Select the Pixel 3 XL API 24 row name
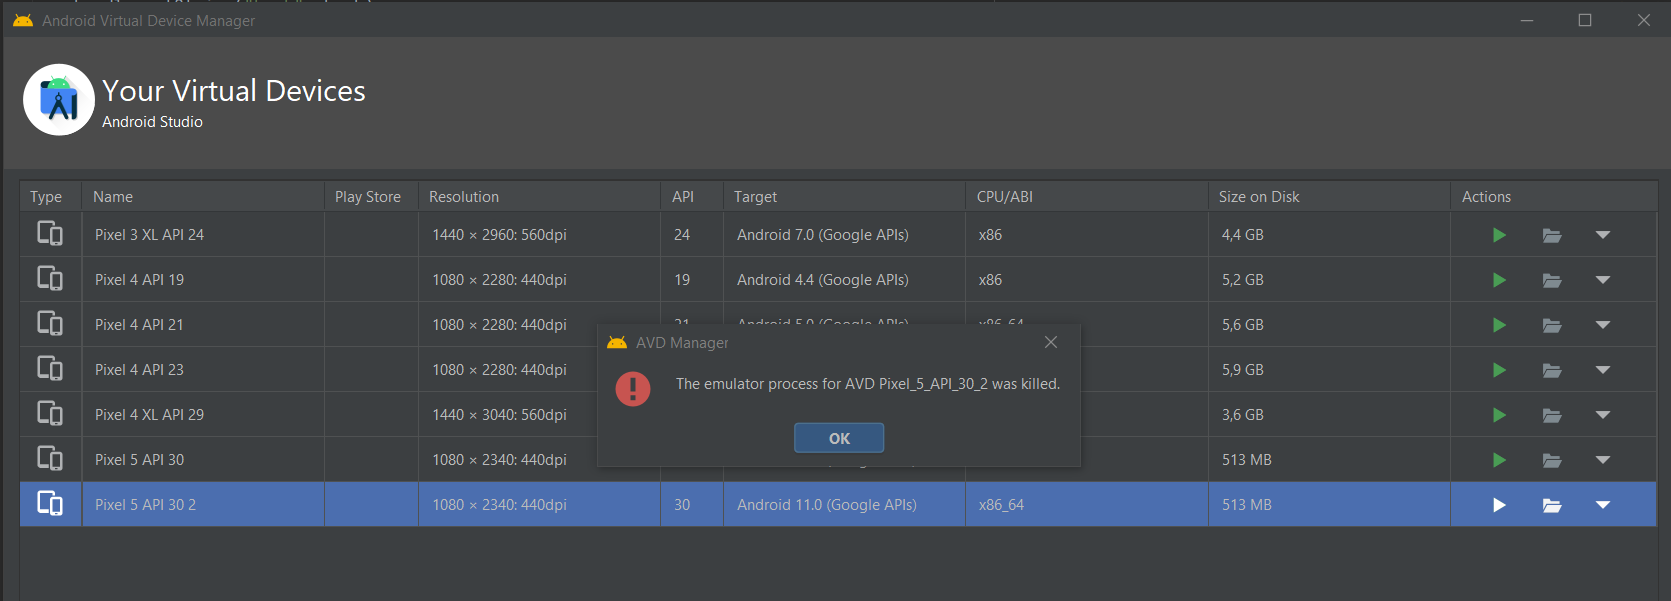 [x=203, y=235]
